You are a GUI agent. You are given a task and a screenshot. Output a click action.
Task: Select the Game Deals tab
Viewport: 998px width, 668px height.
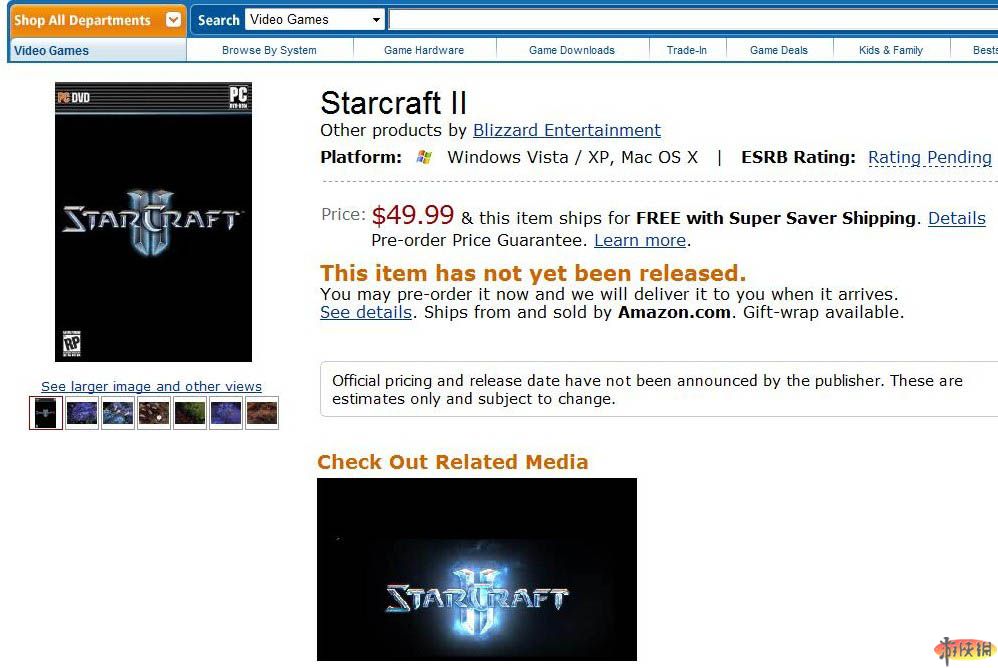778,50
